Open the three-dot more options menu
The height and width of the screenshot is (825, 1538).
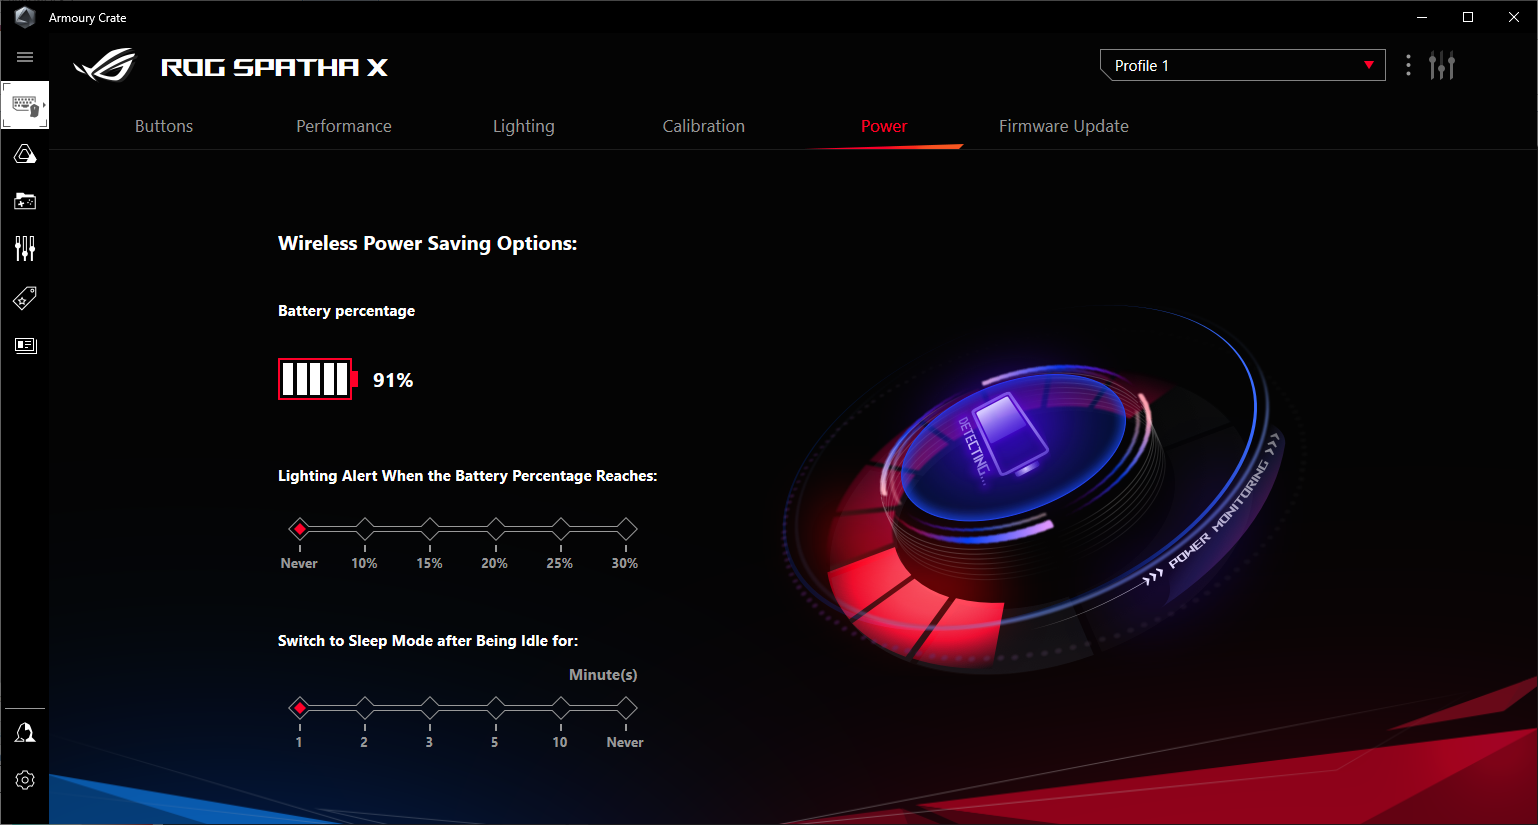pos(1408,65)
